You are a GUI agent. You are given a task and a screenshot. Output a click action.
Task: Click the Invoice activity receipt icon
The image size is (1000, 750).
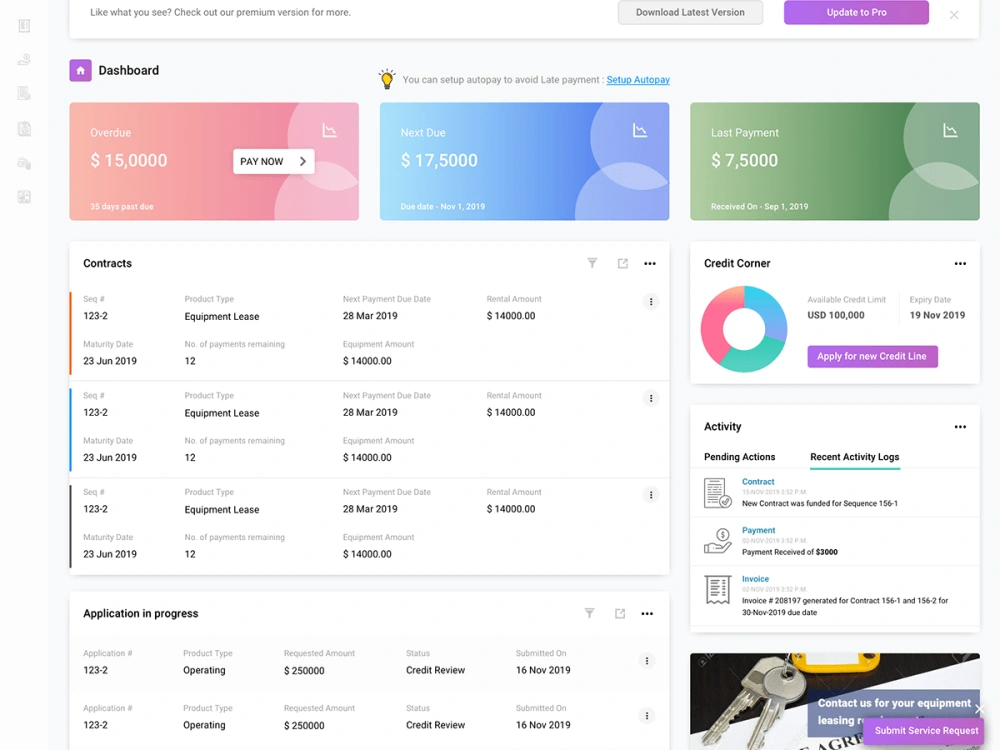click(x=717, y=590)
